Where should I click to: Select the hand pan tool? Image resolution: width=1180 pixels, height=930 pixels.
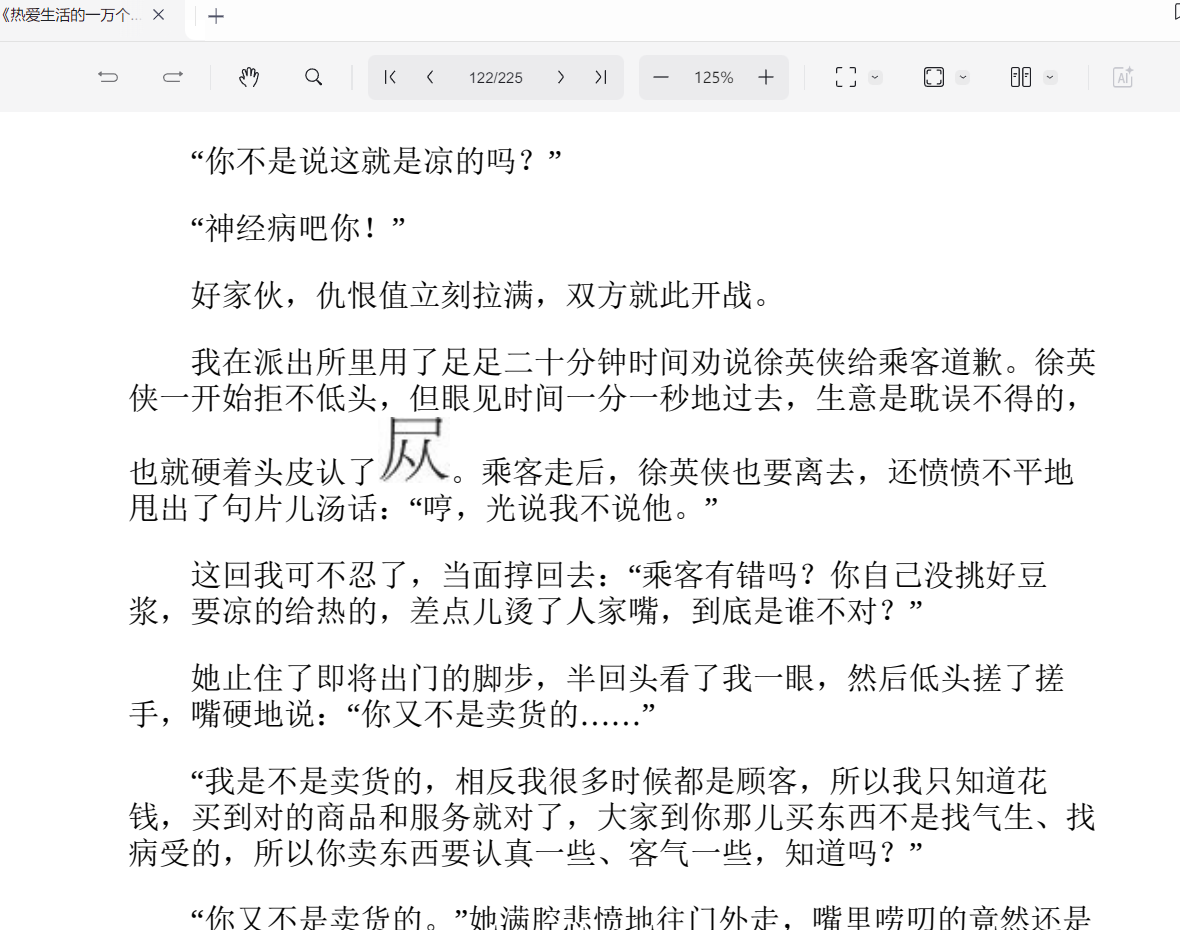248,77
